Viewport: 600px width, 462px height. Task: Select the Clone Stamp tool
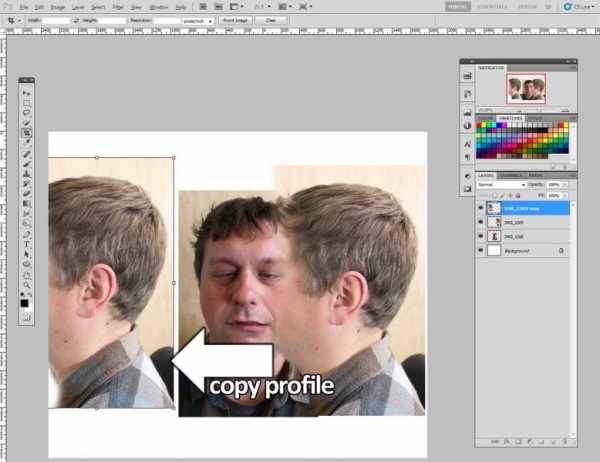pos(26,174)
